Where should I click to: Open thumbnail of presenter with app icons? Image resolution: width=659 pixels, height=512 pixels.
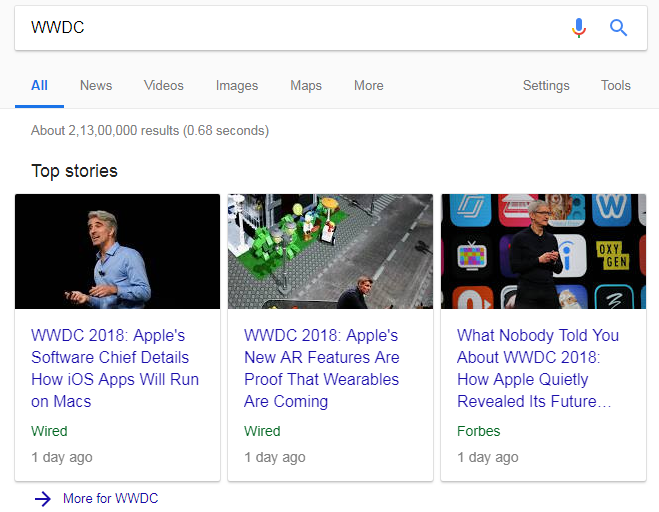click(543, 251)
